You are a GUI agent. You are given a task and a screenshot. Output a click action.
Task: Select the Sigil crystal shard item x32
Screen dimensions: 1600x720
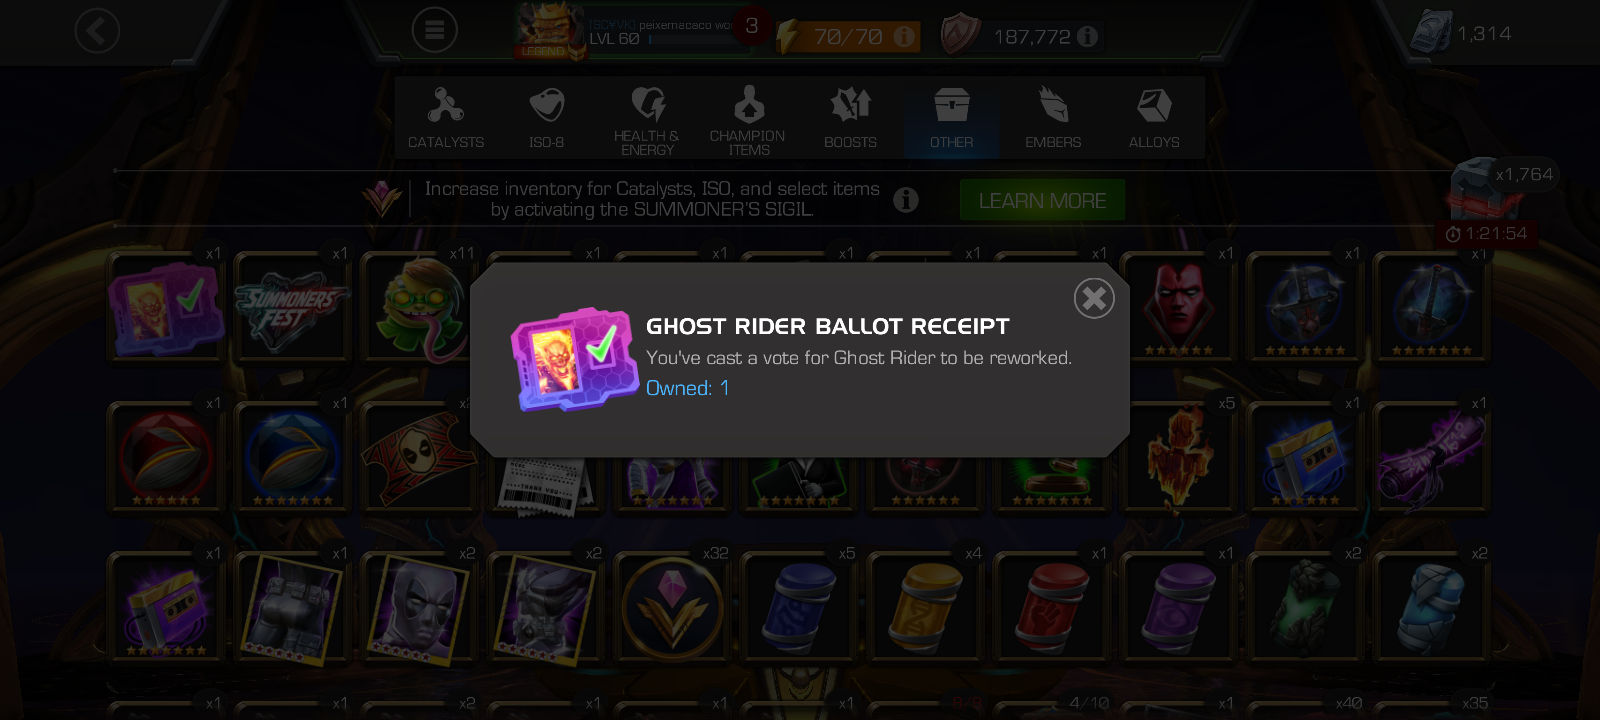672,606
